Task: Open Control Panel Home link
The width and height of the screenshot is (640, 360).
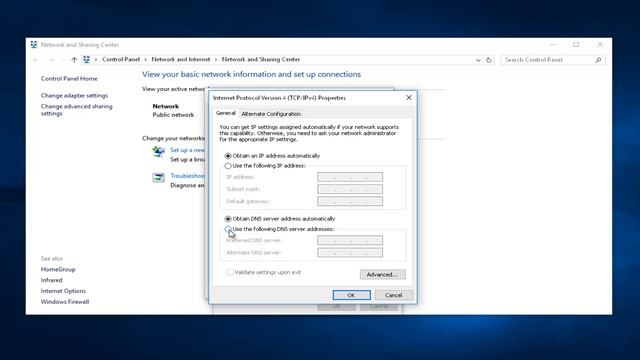Action: (69, 78)
